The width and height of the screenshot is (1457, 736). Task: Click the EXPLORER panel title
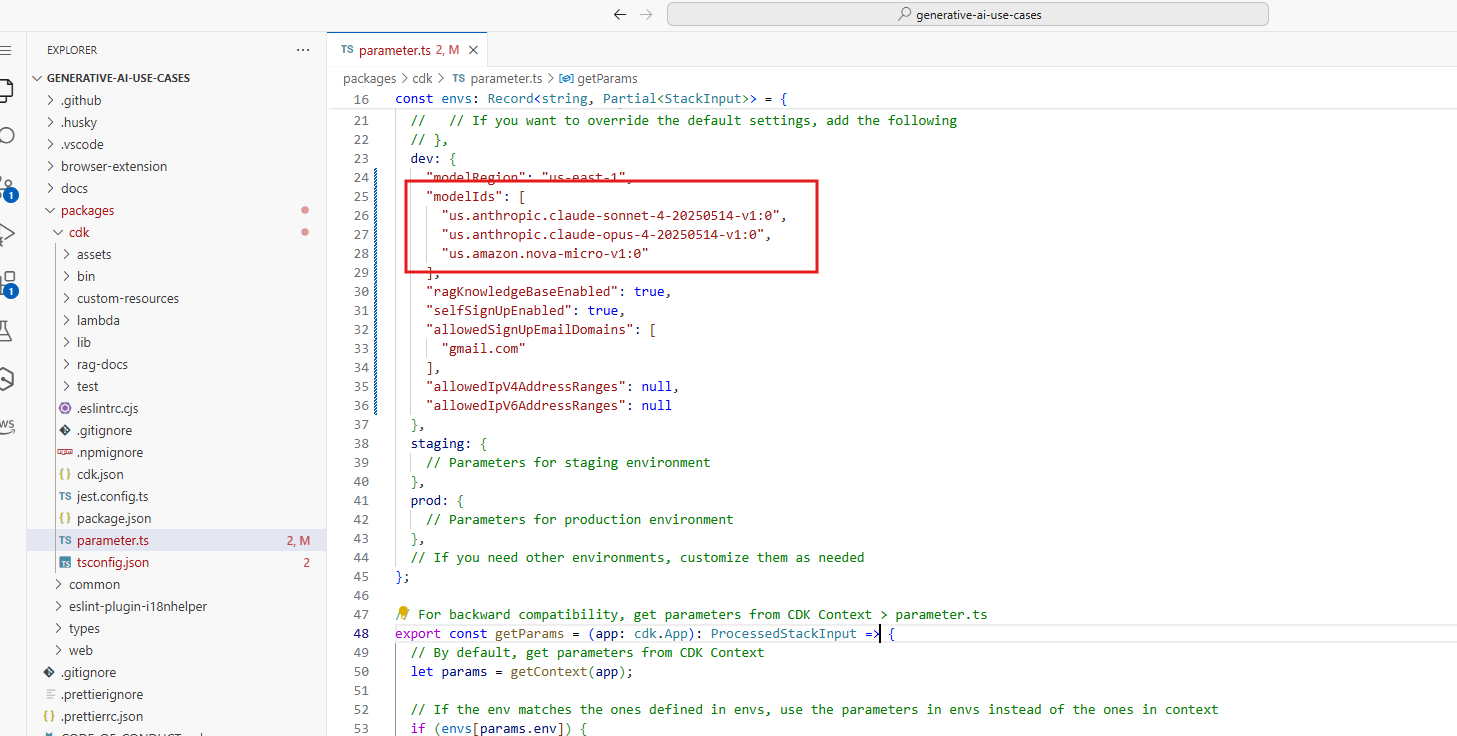coord(72,50)
